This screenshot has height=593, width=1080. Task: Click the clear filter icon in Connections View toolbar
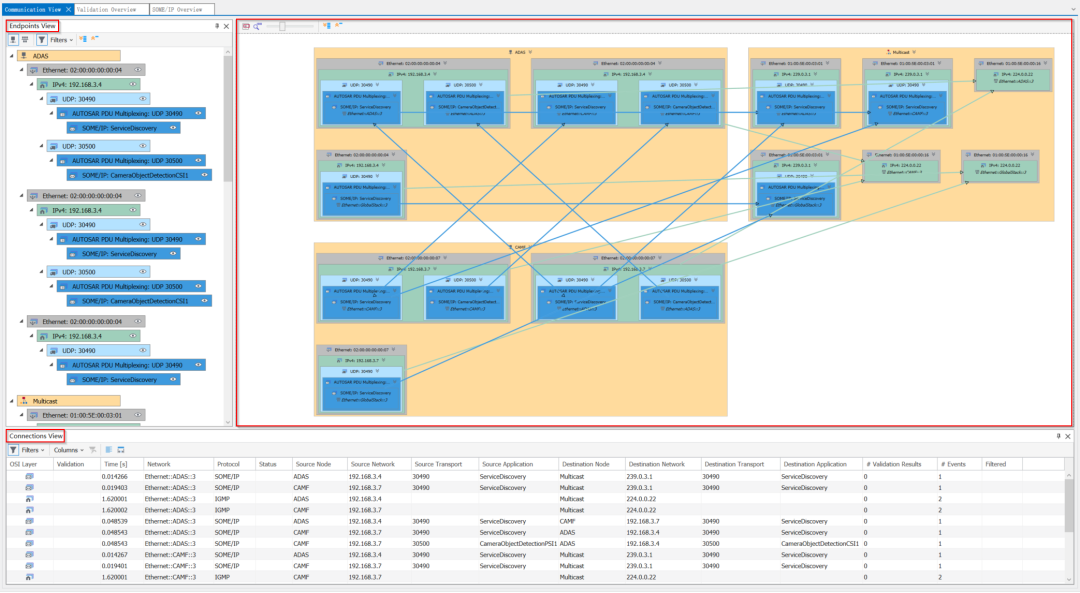[93, 450]
